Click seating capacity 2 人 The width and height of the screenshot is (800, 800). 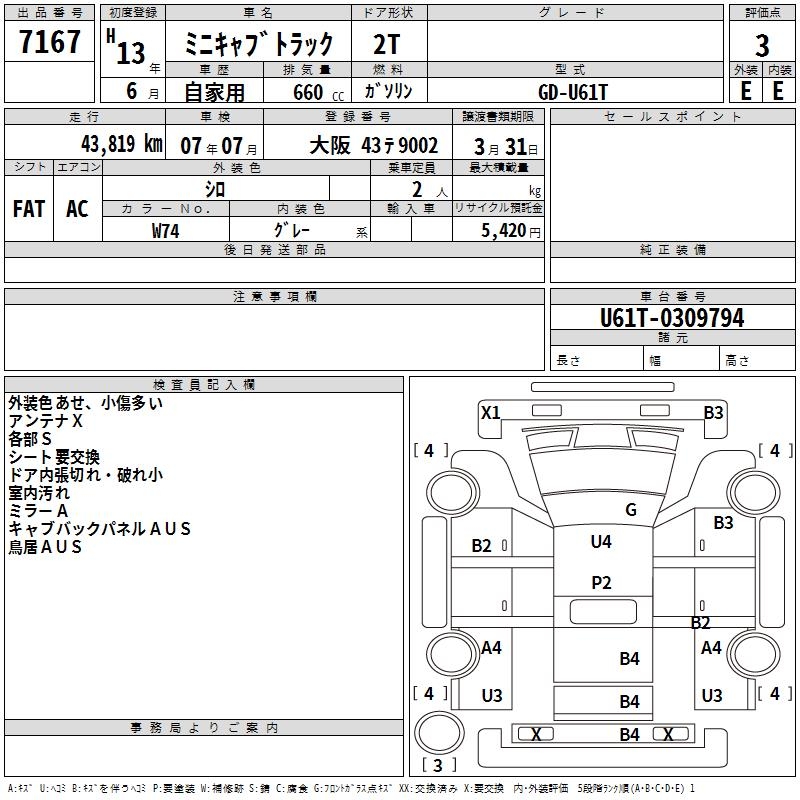point(429,190)
